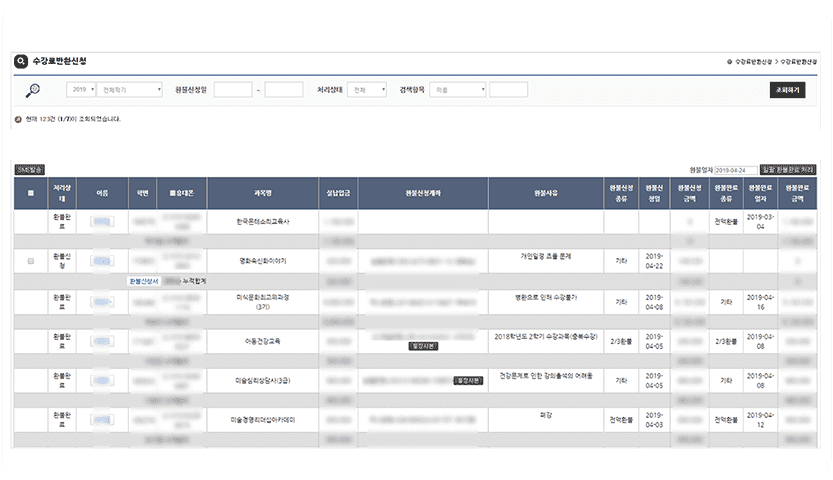Screen dimensions: 833x480
Task: Click the SMS발송 button
Action: (29, 170)
